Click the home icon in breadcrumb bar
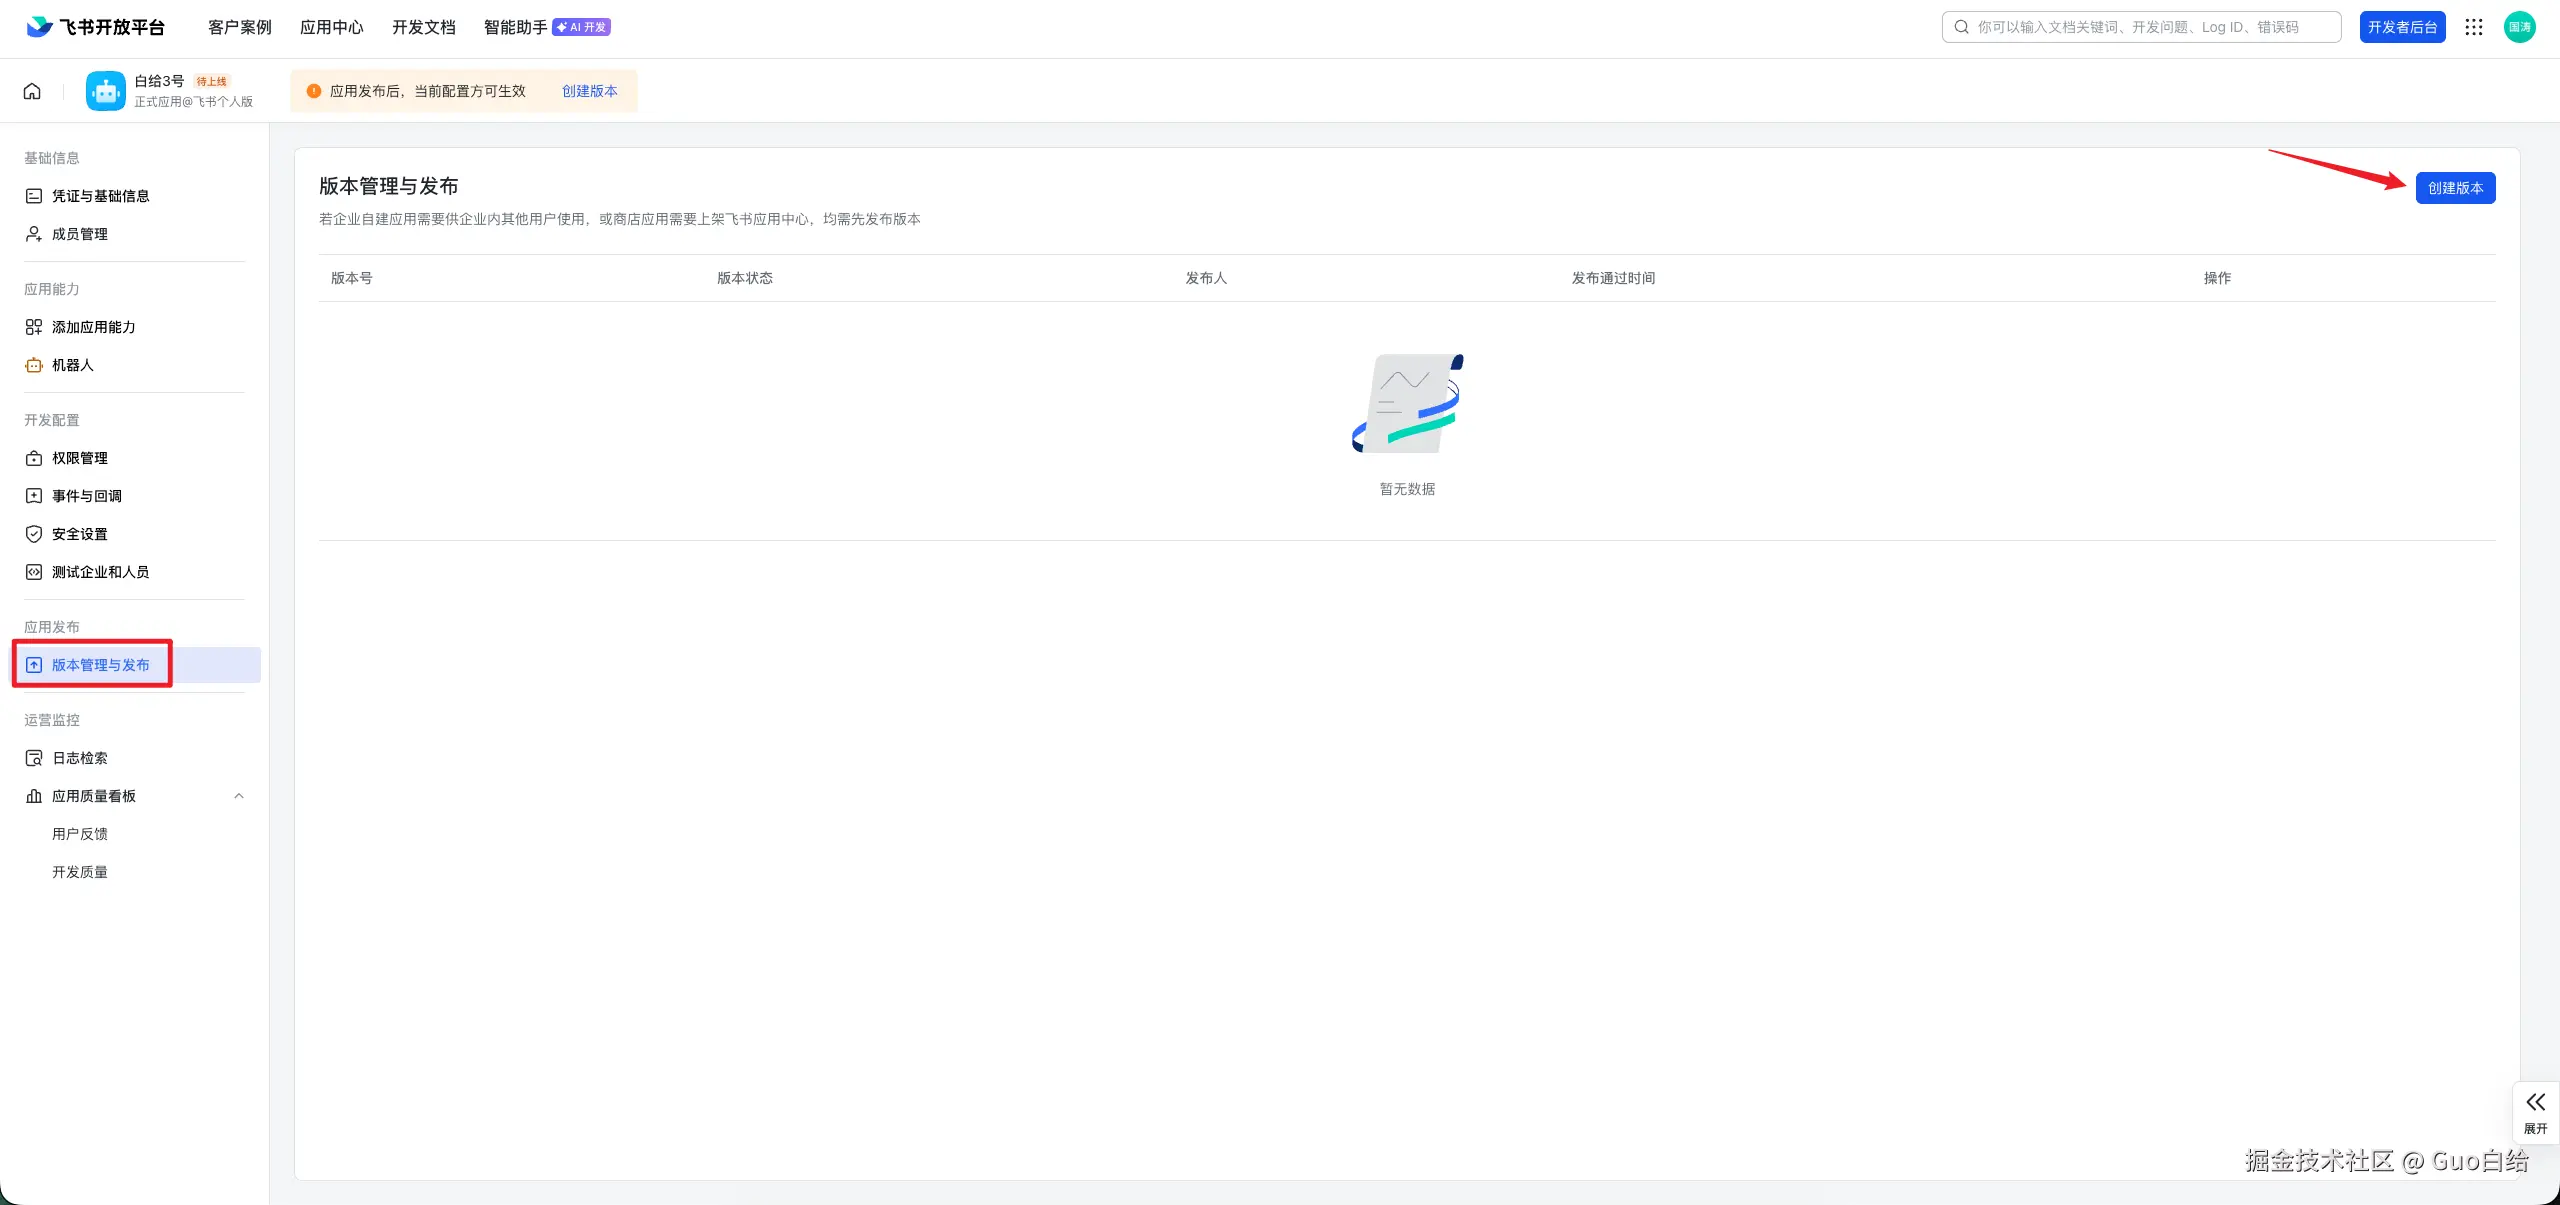The image size is (2560, 1205). tap(32, 91)
